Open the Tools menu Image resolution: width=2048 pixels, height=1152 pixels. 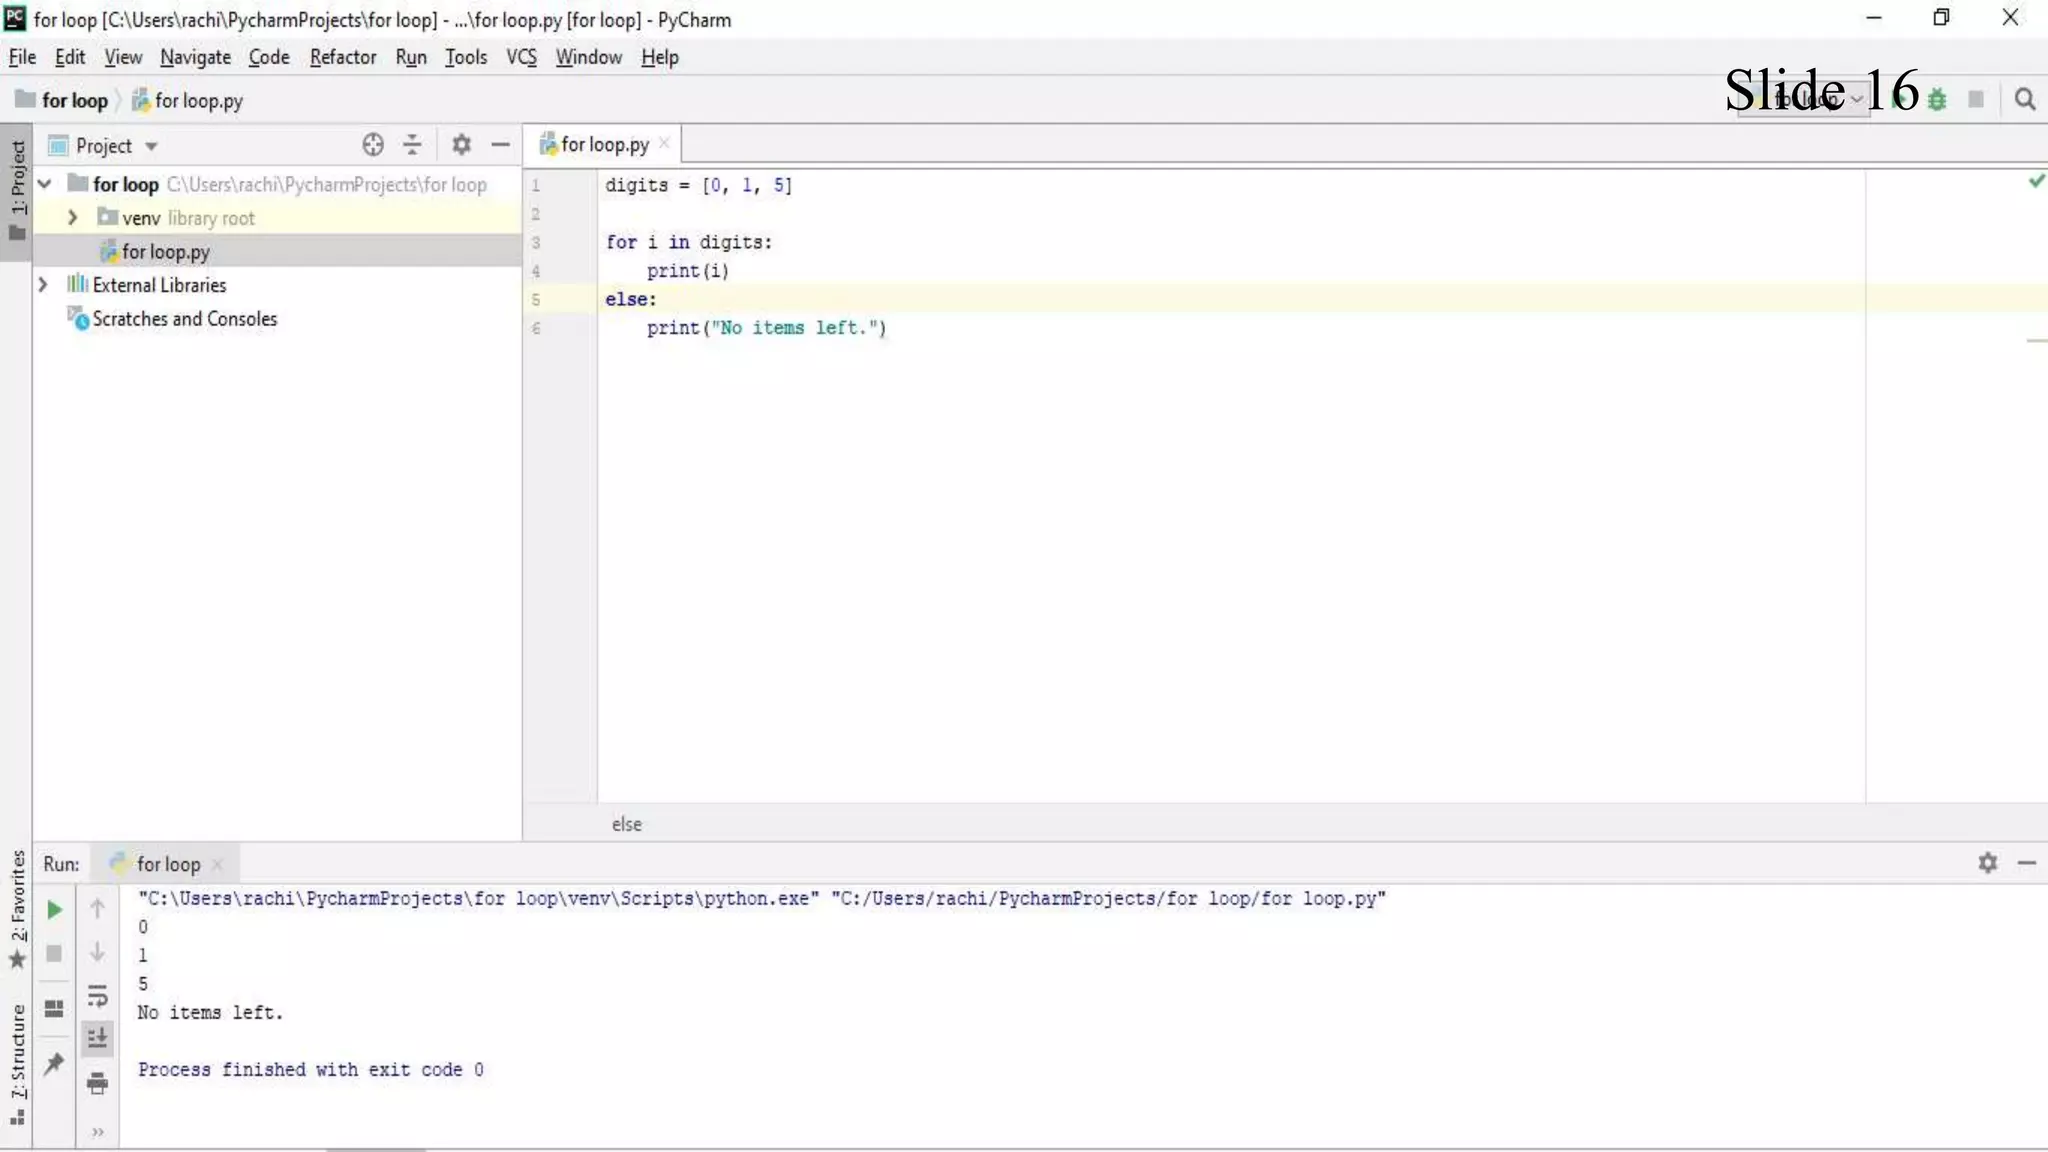[466, 57]
